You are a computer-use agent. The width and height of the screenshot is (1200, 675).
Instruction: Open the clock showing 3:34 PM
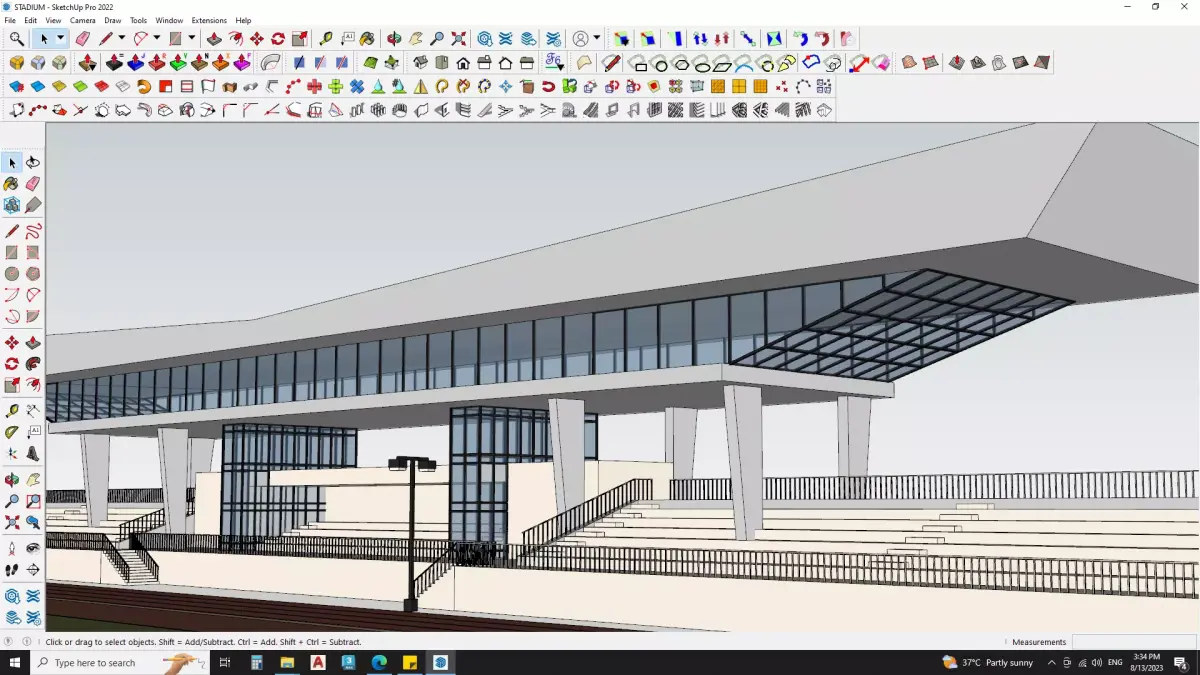(1146, 662)
